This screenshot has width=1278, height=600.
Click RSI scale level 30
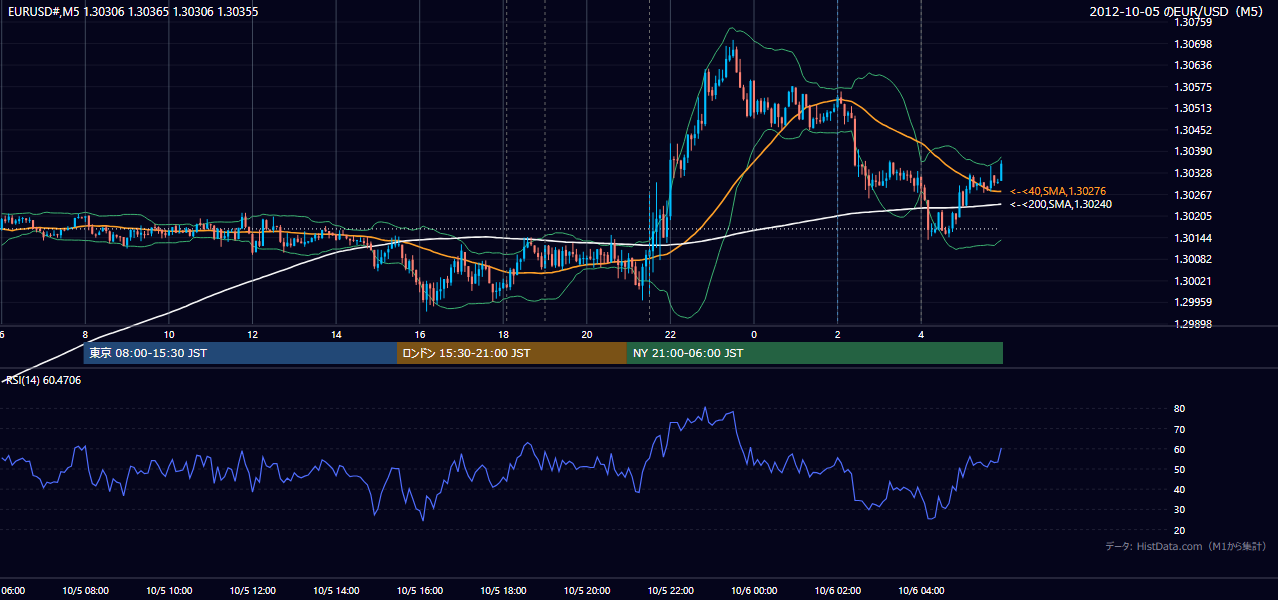coord(1179,510)
